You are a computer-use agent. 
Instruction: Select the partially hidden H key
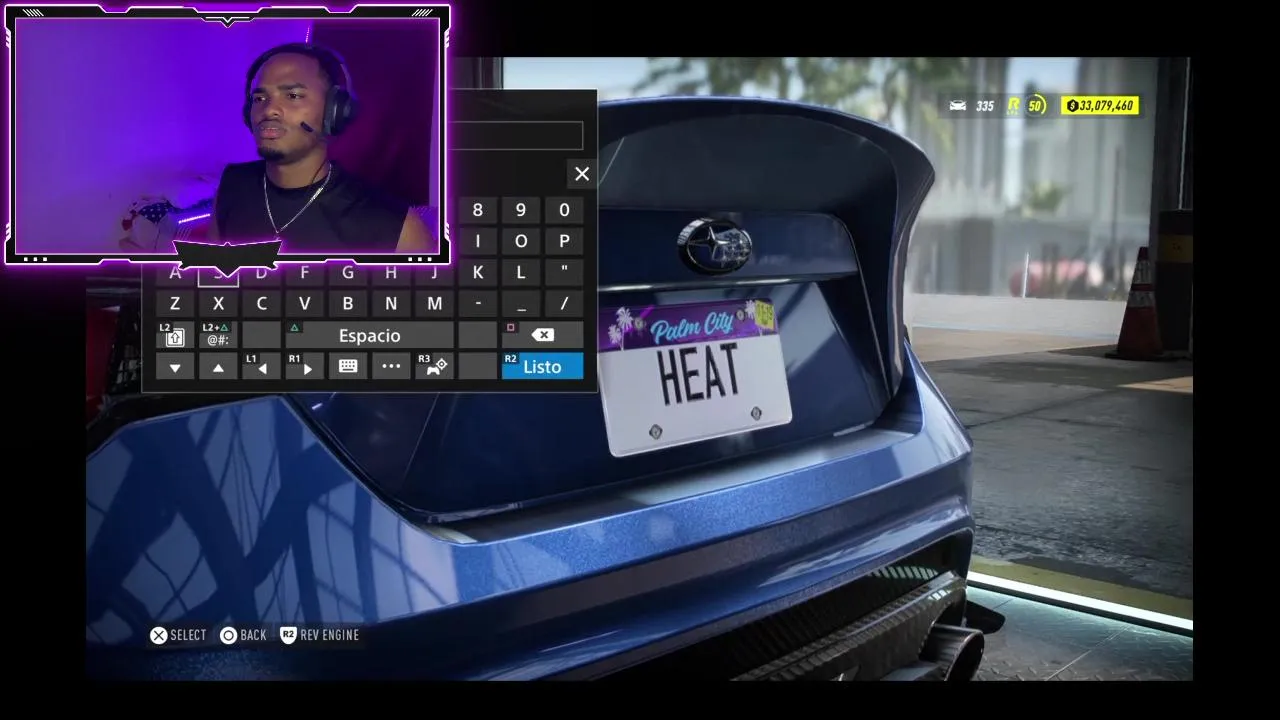click(391, 275)
